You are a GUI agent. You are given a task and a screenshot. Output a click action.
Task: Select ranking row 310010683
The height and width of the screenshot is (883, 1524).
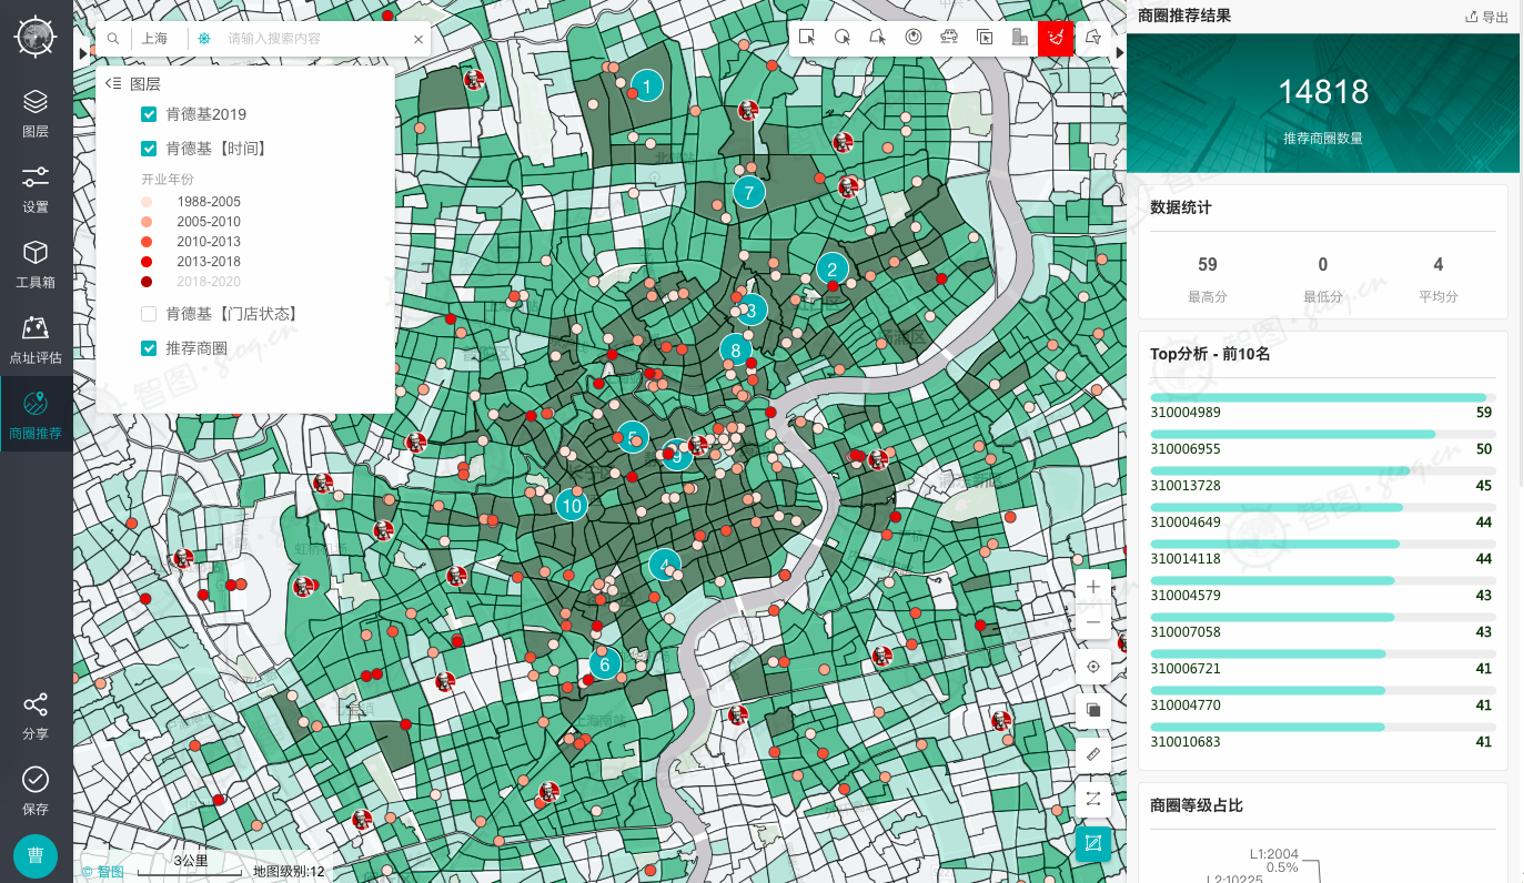pyautogui.click(x=1321, y=736)
